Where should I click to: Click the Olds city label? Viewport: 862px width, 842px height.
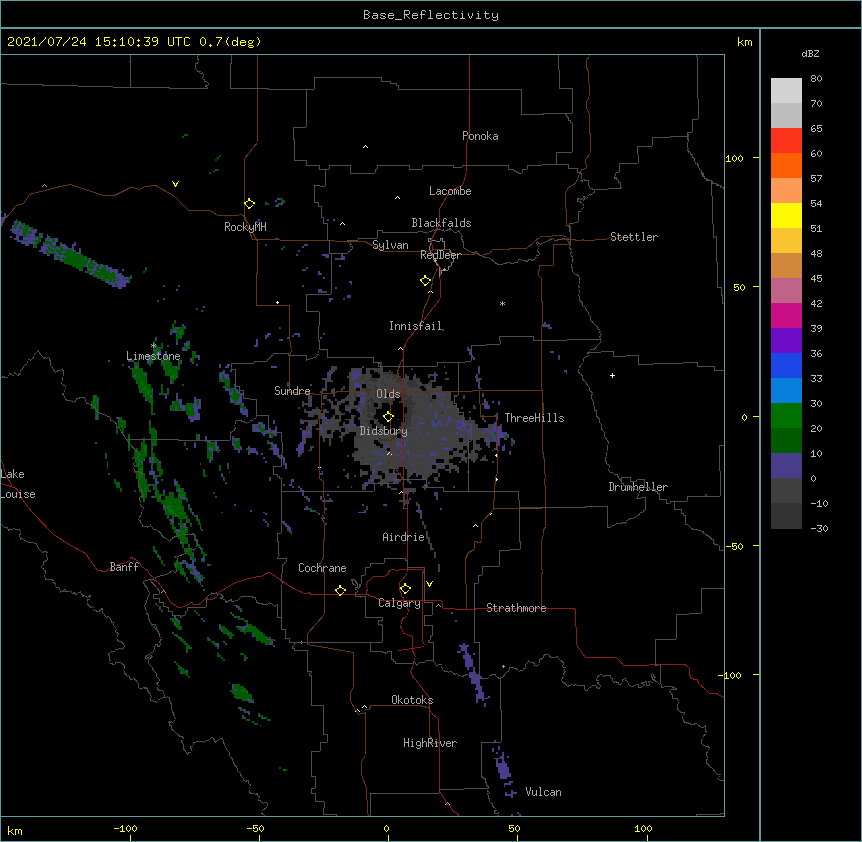388,394
